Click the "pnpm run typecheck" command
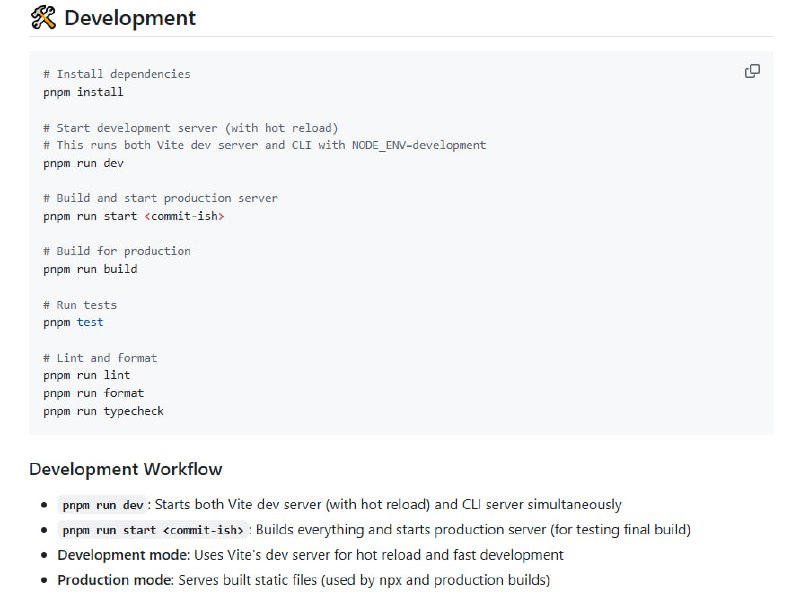Viewport: 800px width, 600px height. [104, 411]
